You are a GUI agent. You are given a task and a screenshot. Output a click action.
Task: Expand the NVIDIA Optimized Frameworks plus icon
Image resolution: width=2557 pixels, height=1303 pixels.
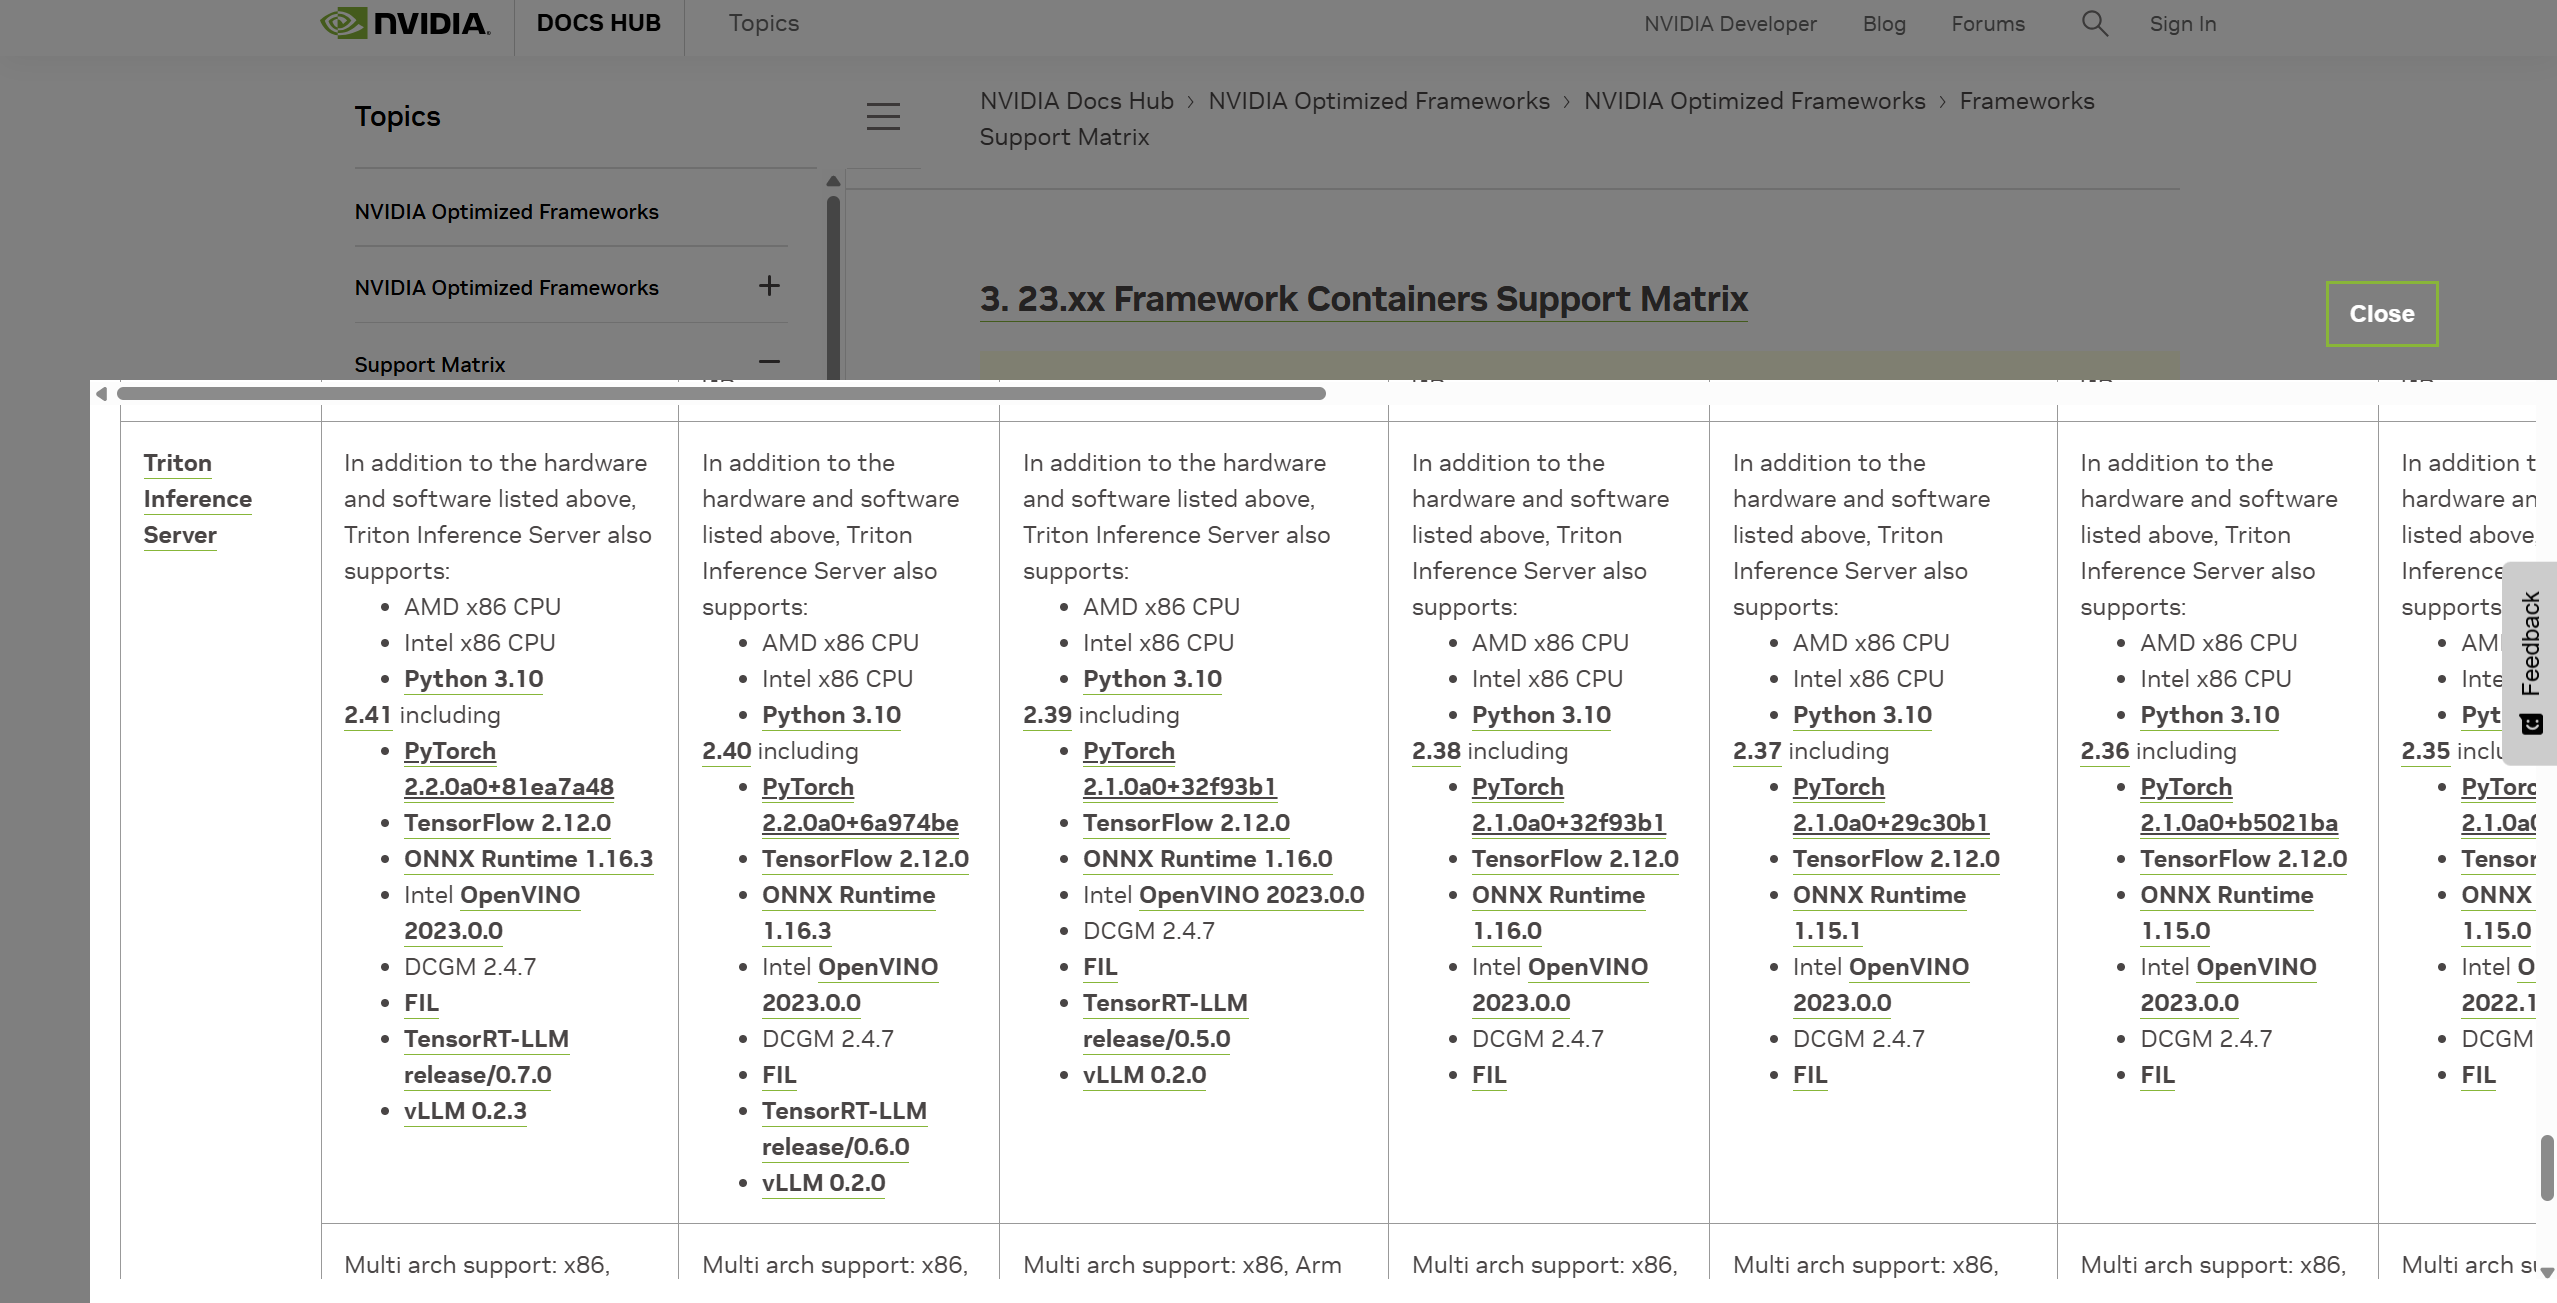[768, 286]
